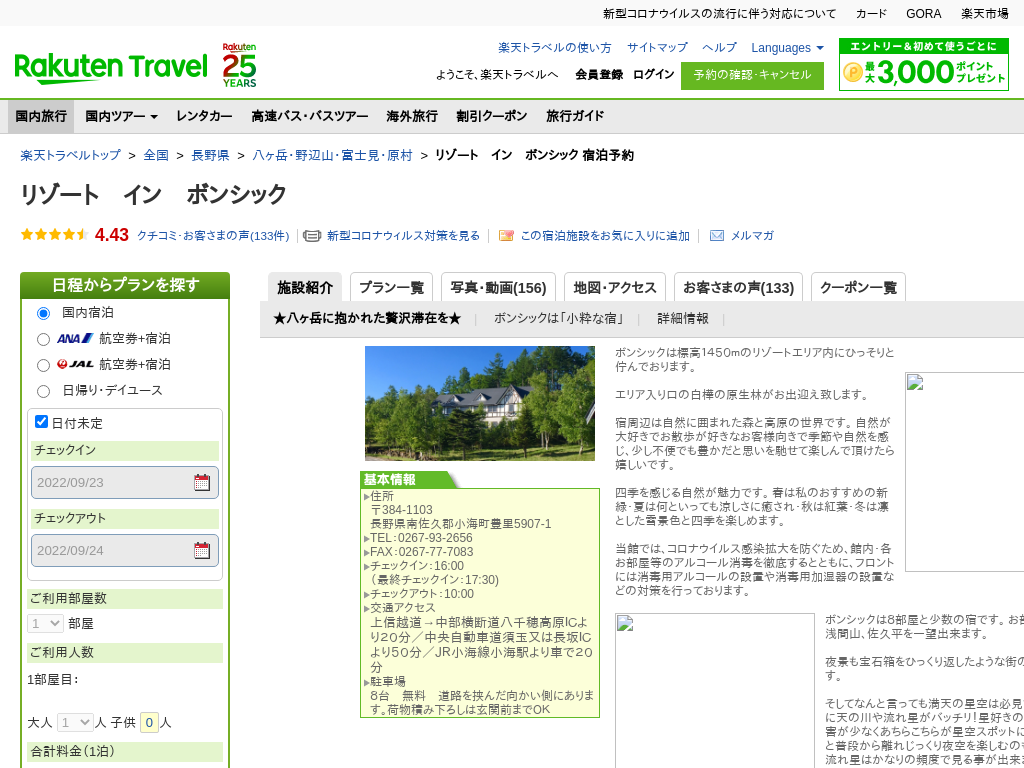1024x768 pixels.
Task: Open 海外旅行 in the navigation bar
Action: pyautogui.click(x=412, y=116)
